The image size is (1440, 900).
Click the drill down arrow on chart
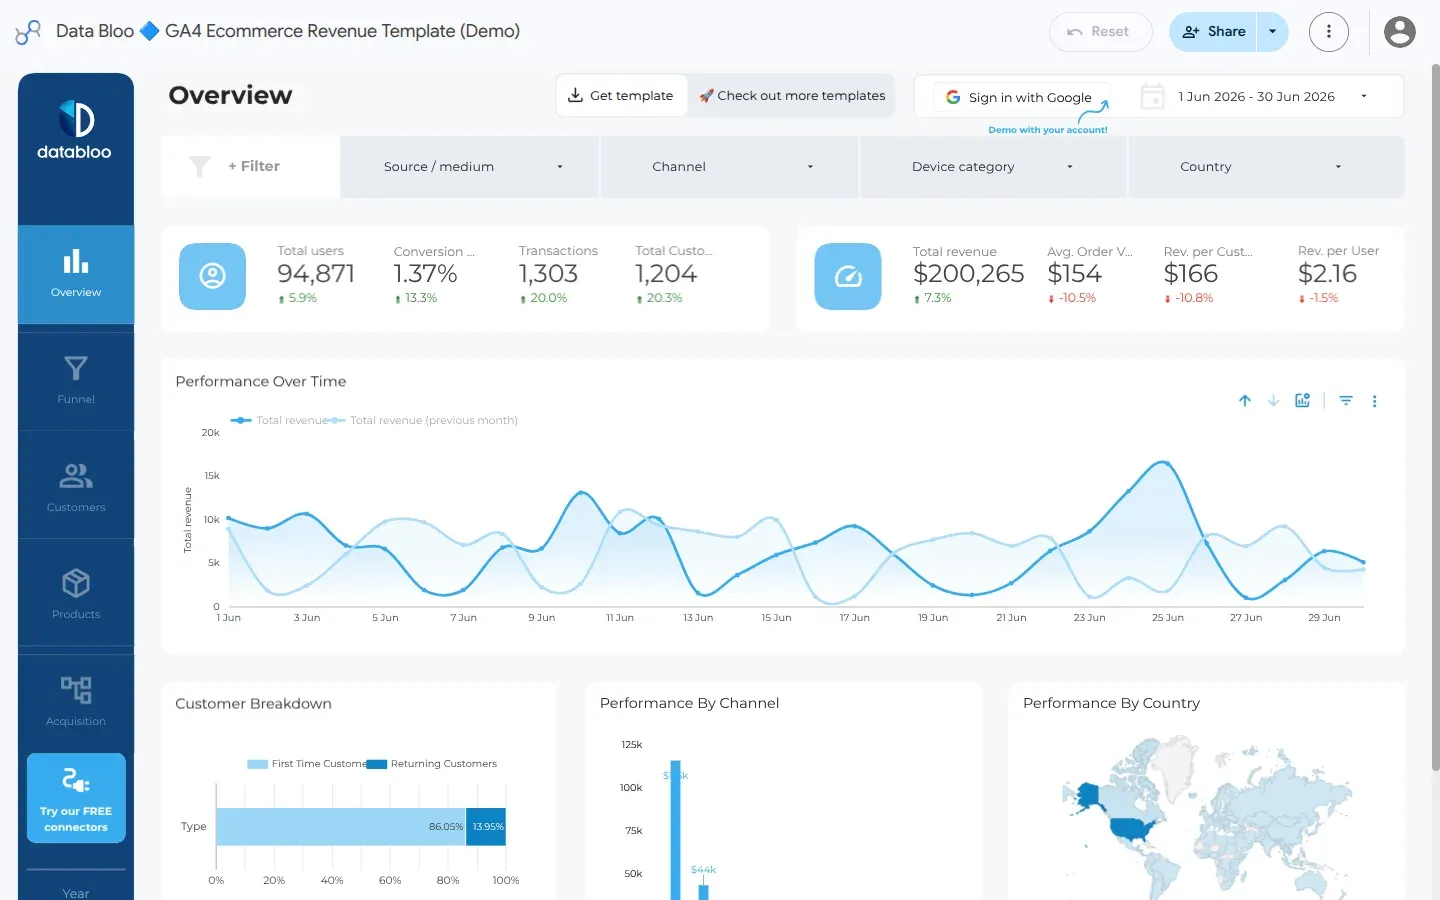[x=1273, y=401]
